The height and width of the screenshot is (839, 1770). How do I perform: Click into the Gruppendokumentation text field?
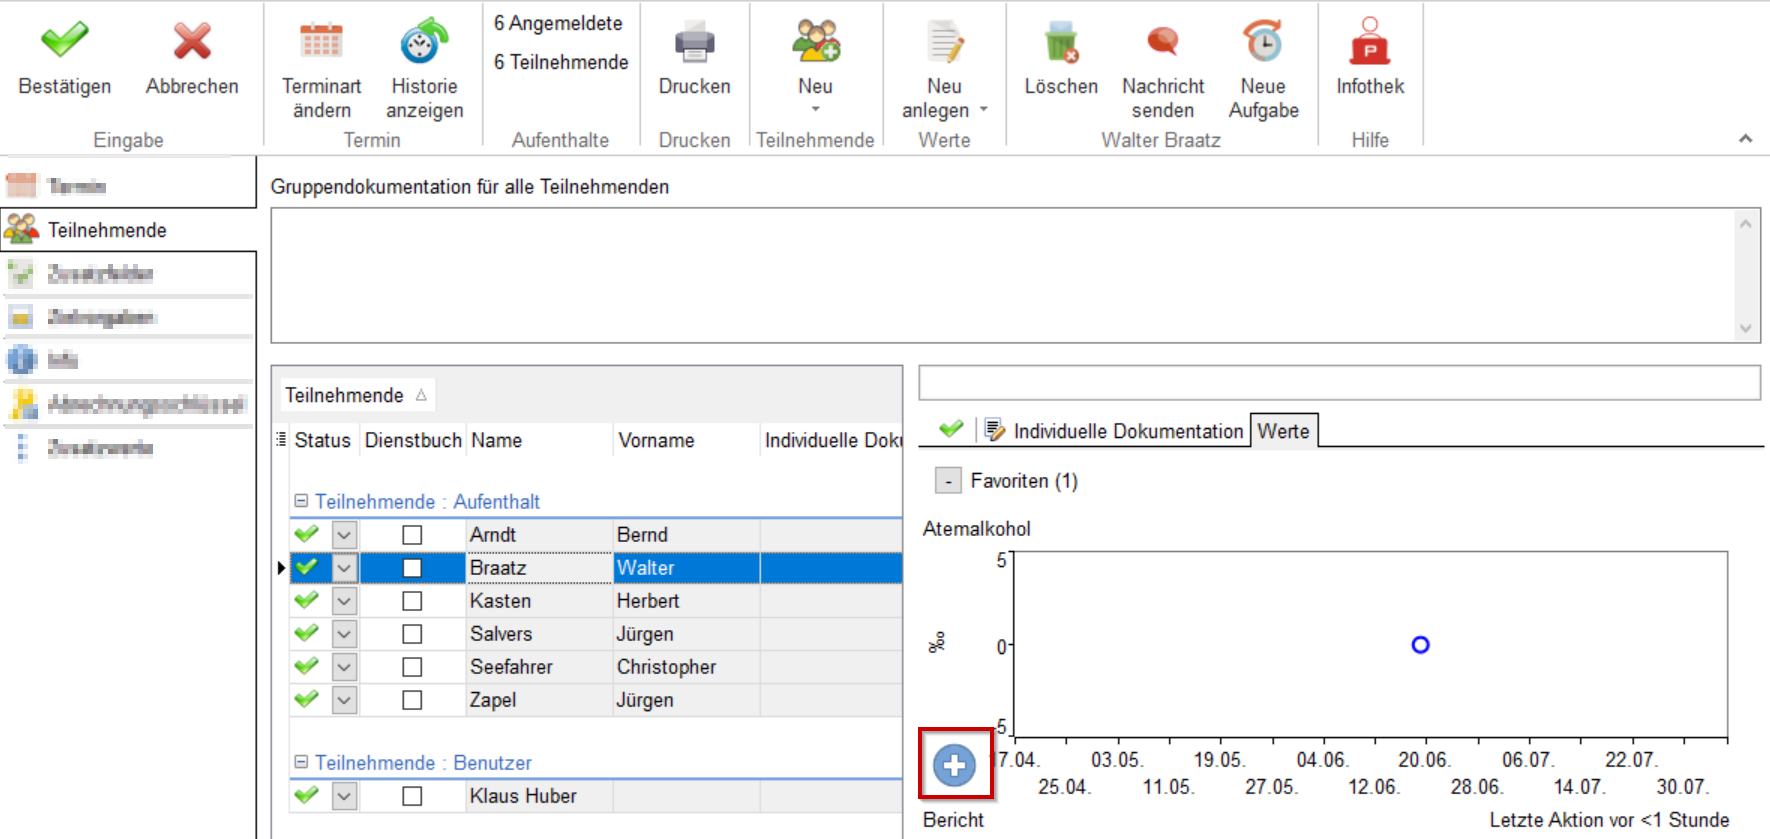click(1000, 275)
